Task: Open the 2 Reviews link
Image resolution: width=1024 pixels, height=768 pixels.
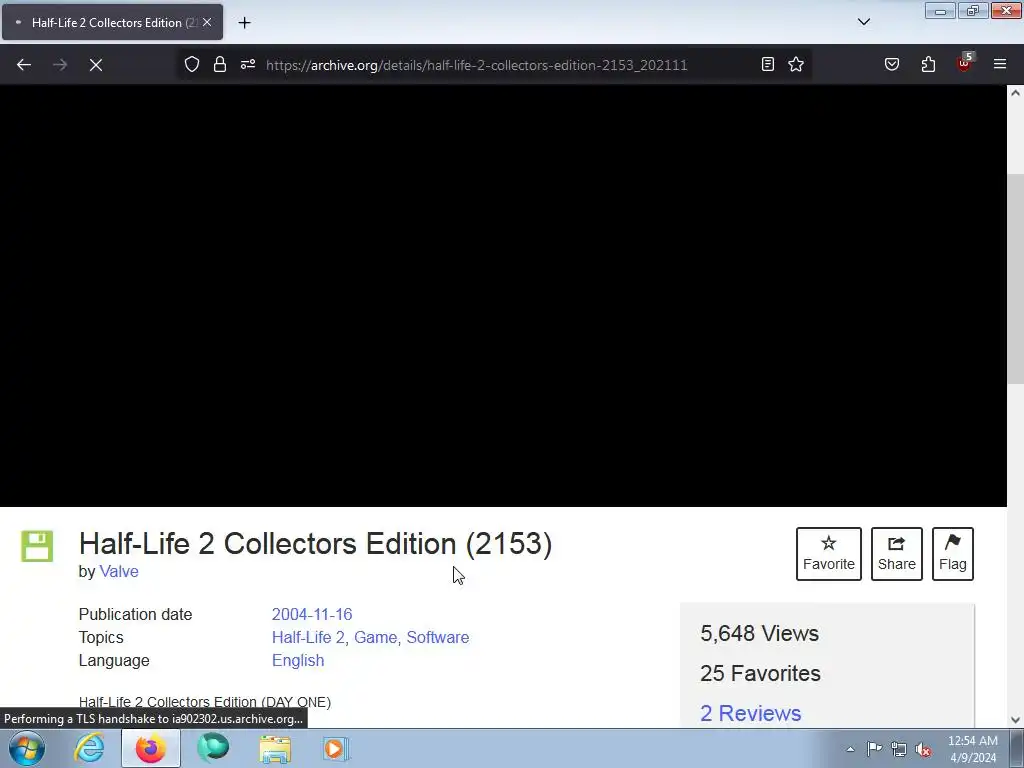Action: [x=750, y=713]
